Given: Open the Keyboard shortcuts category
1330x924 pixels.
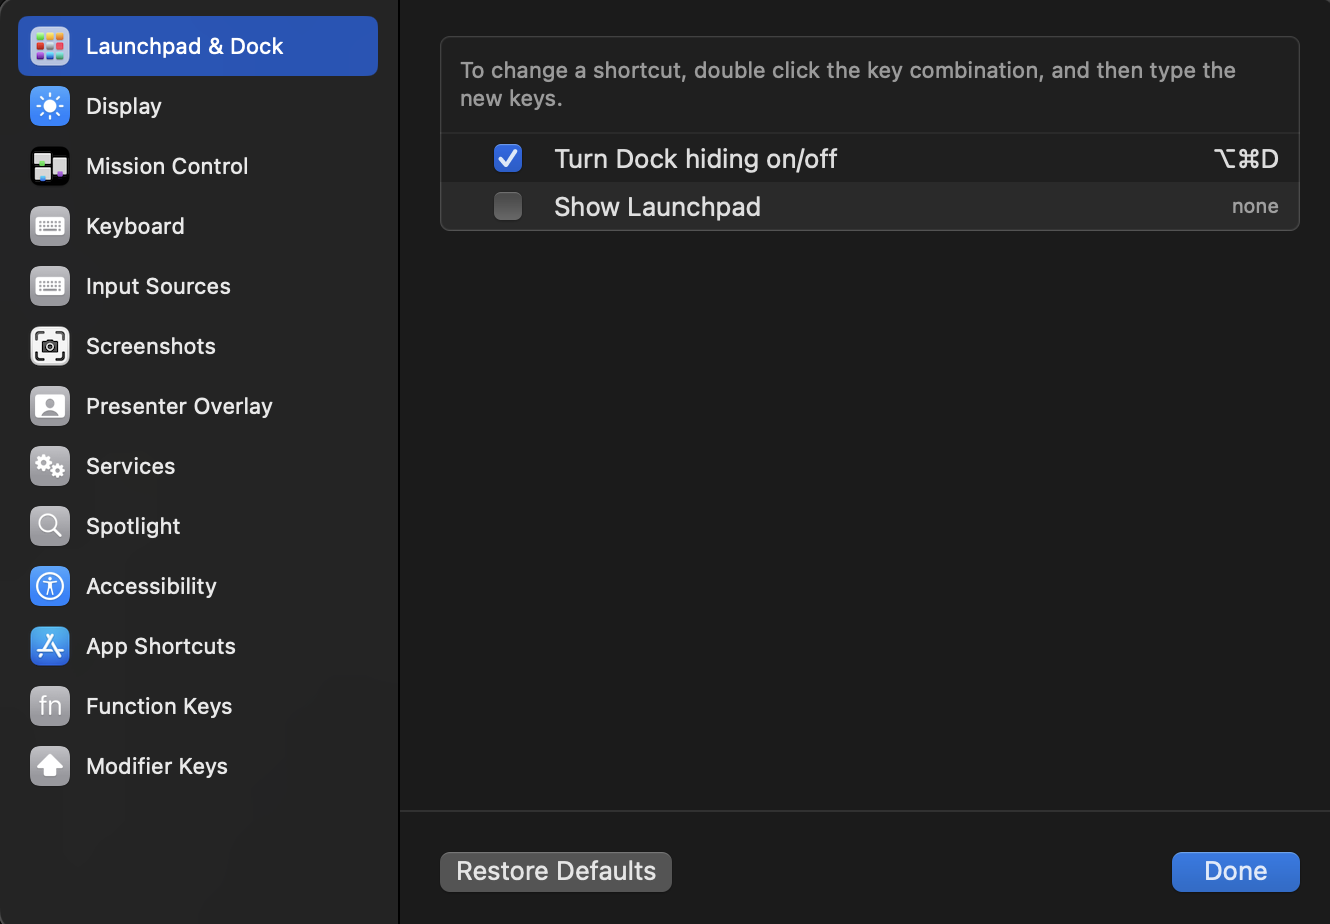Looking at the screenshot, I should pyautogui.click(x=135, y=226).
